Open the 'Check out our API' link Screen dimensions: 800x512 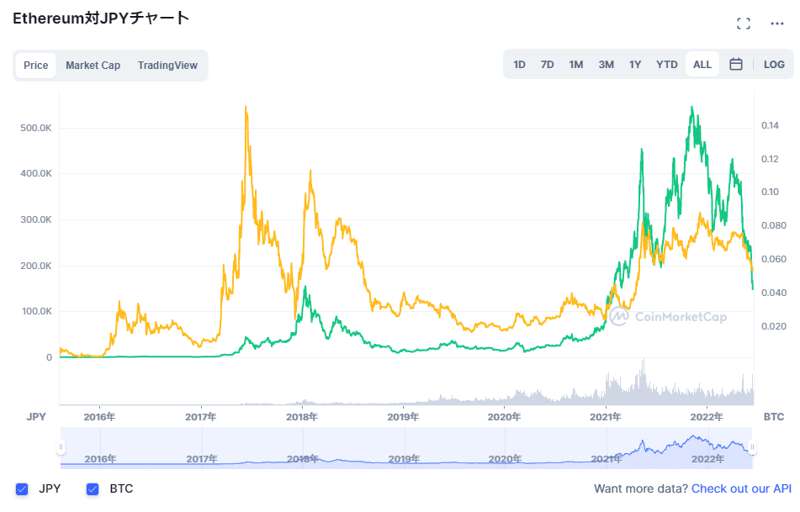741,489
